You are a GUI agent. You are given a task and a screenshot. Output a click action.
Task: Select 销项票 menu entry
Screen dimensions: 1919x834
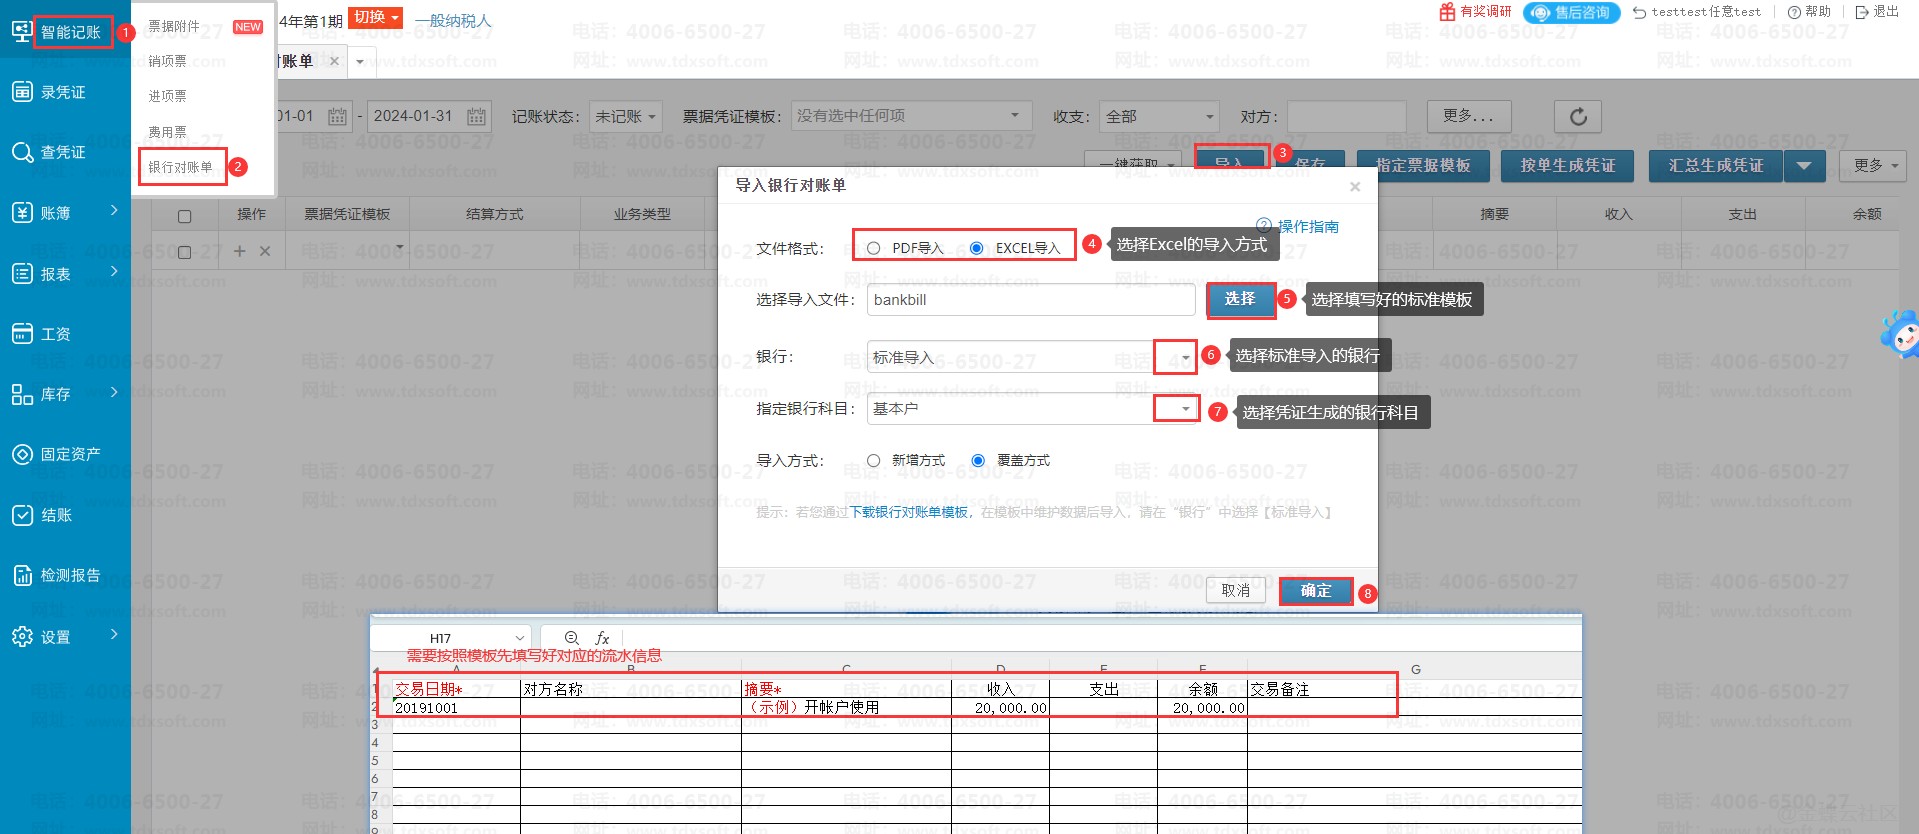(168, 61)
